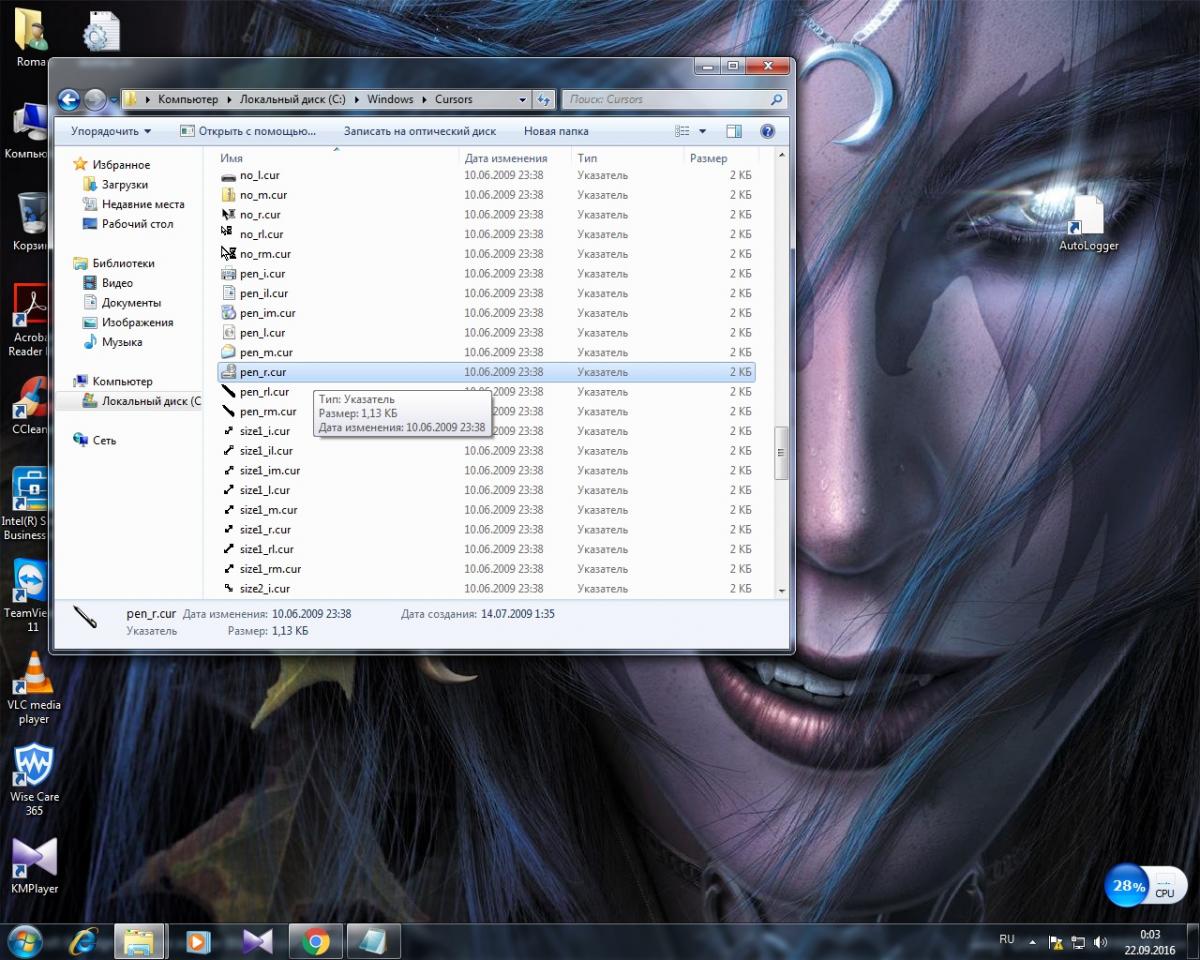The image size is (1200, 960).
Task: Click the Windows segment in the address path
Action: click(x=390, y=100)
